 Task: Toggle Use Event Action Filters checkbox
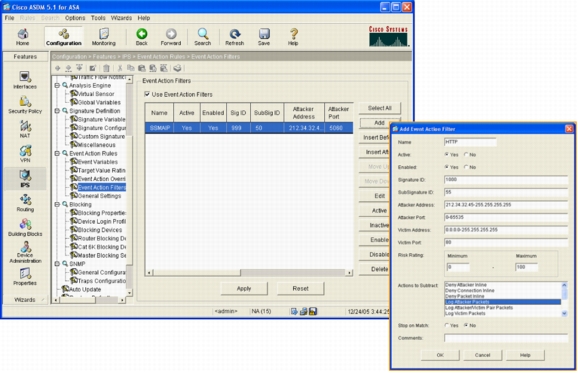tap(147, 94)
